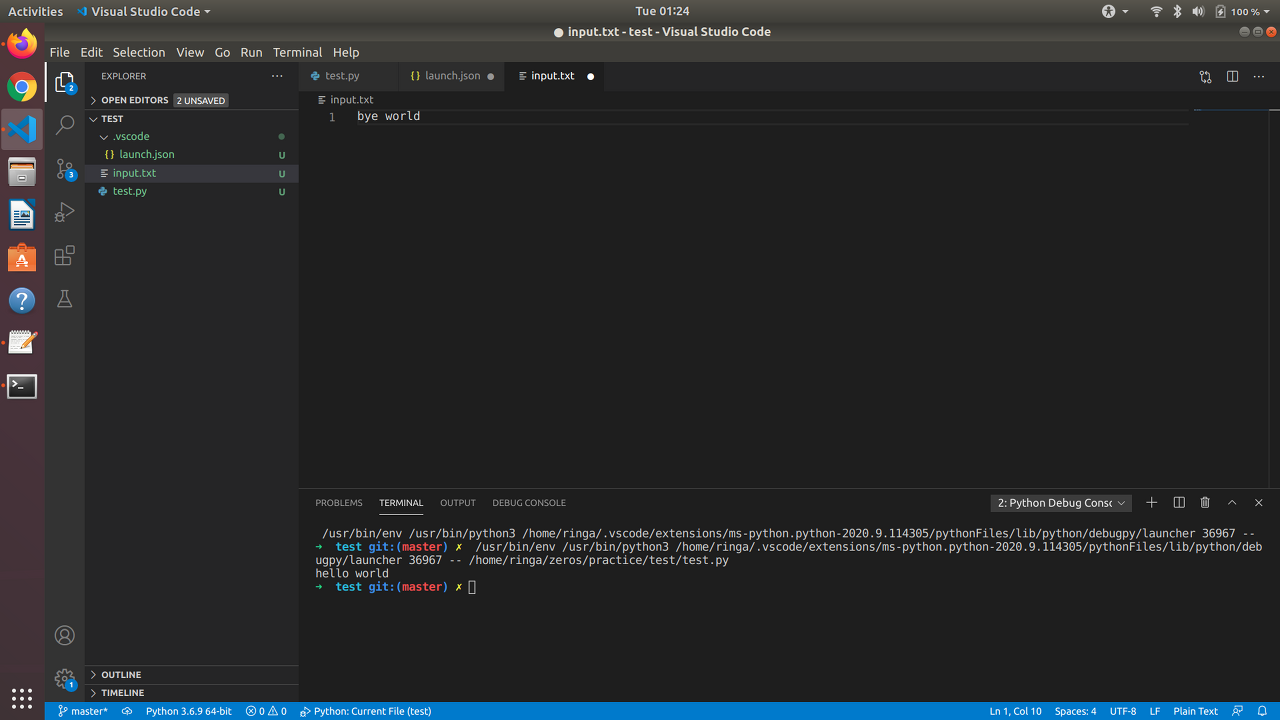
Task: Select Python 3.6.9 64-bit interpreter
Action: pos(188,711)
